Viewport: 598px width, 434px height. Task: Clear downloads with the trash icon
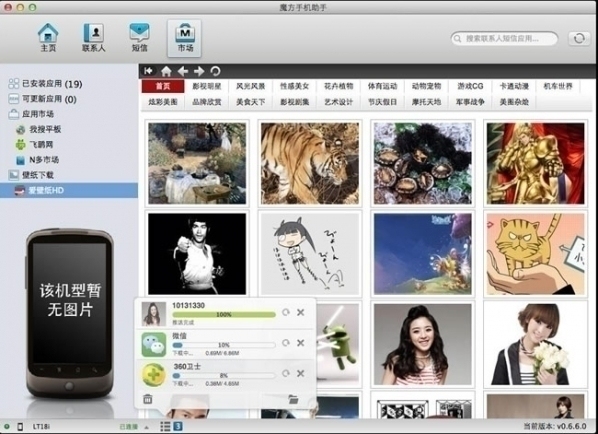pyautogui.click(x=147, y=399)
